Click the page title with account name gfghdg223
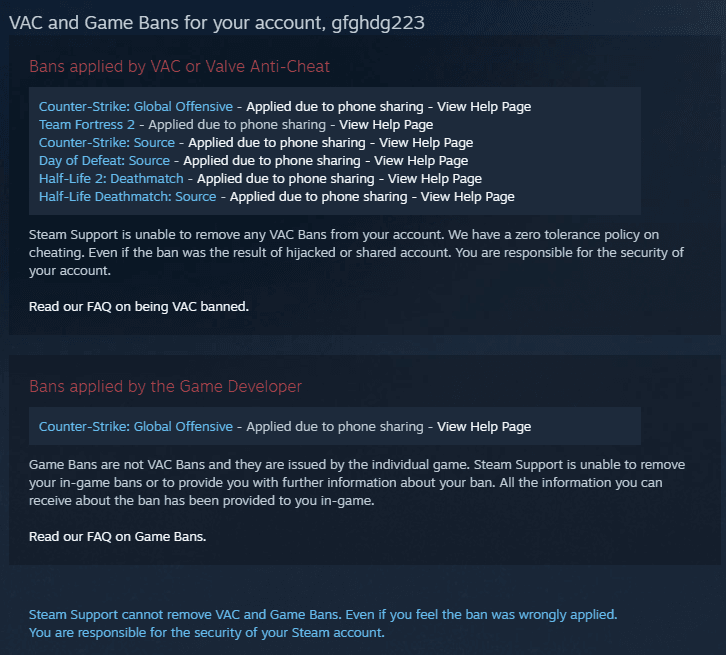This screenshot has height=655, width=726. 217,23
